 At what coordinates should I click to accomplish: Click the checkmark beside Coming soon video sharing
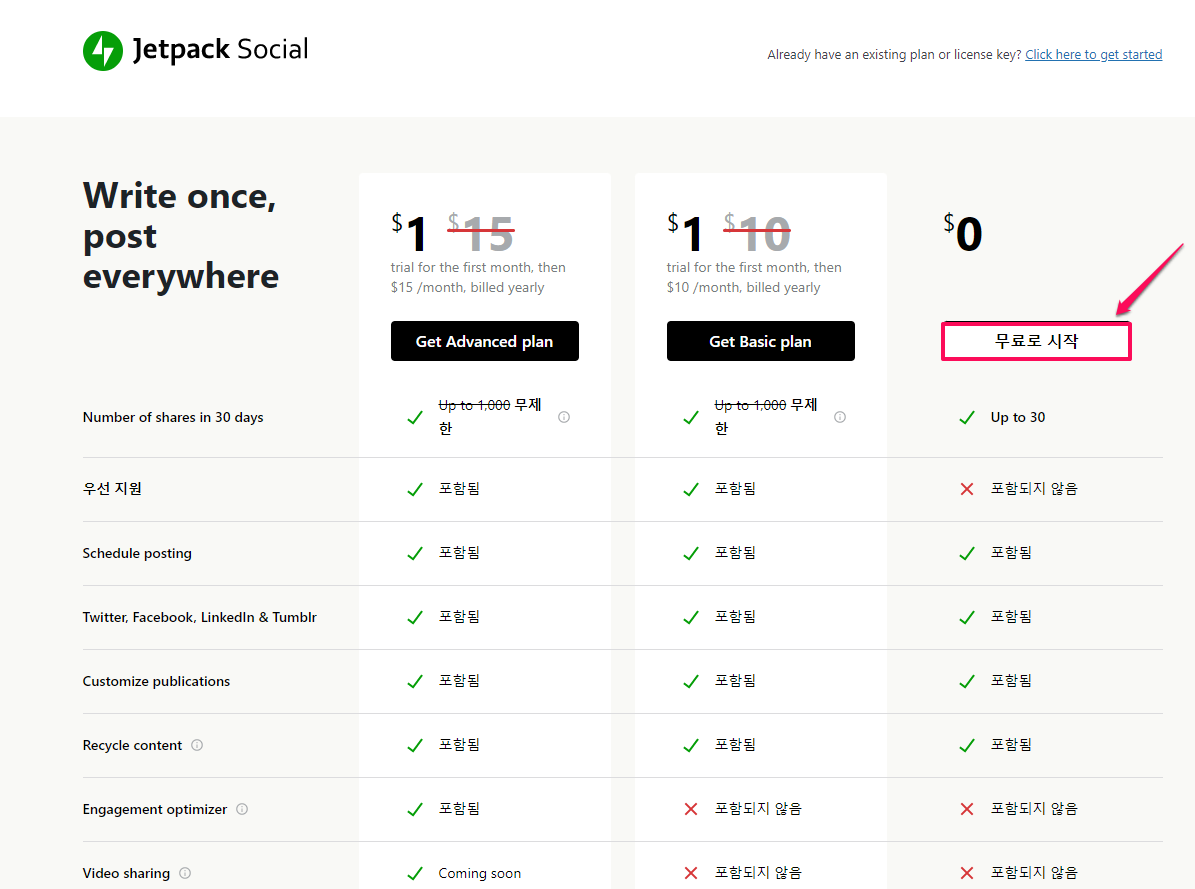(415, 872)
